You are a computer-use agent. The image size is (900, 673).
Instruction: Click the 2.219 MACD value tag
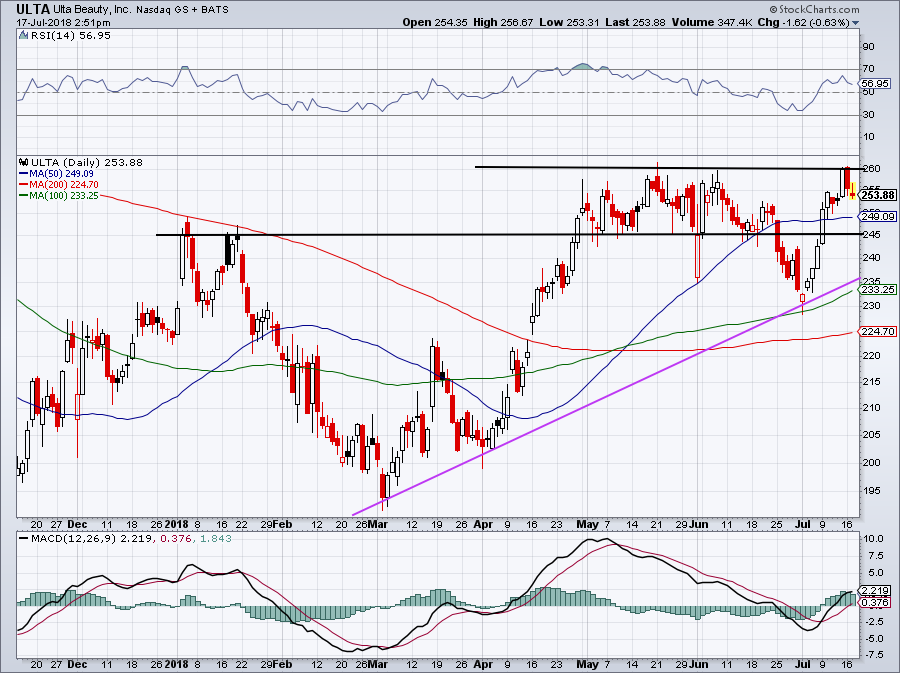(876, 591)
